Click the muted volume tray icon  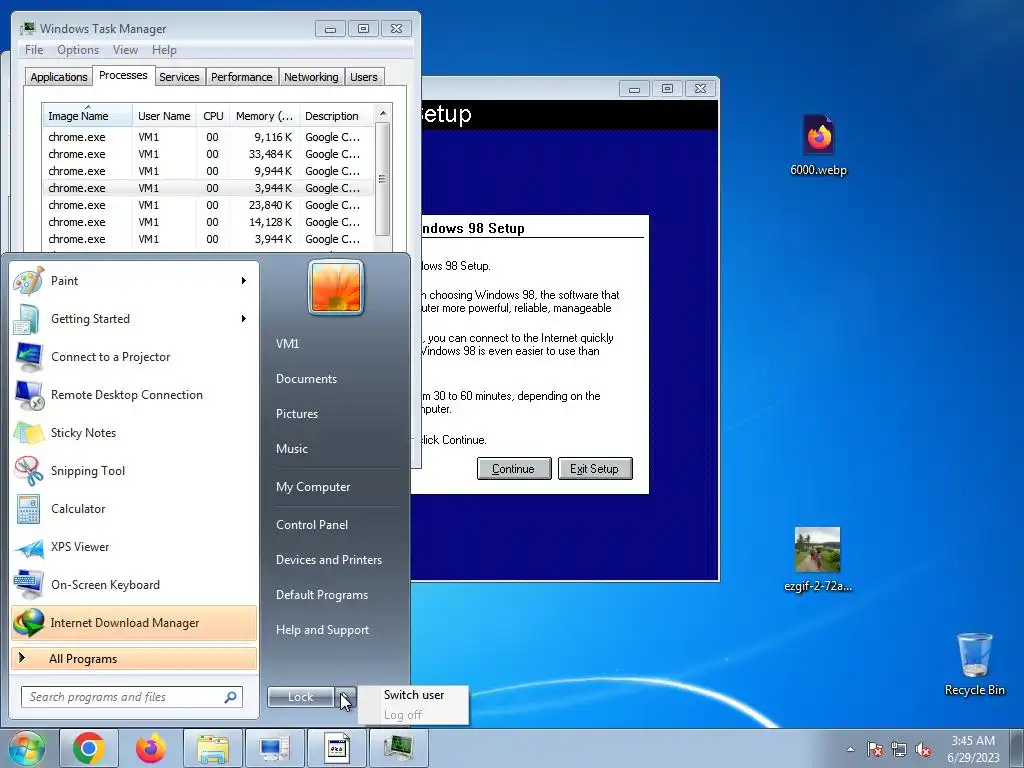(x=923, y=750)
